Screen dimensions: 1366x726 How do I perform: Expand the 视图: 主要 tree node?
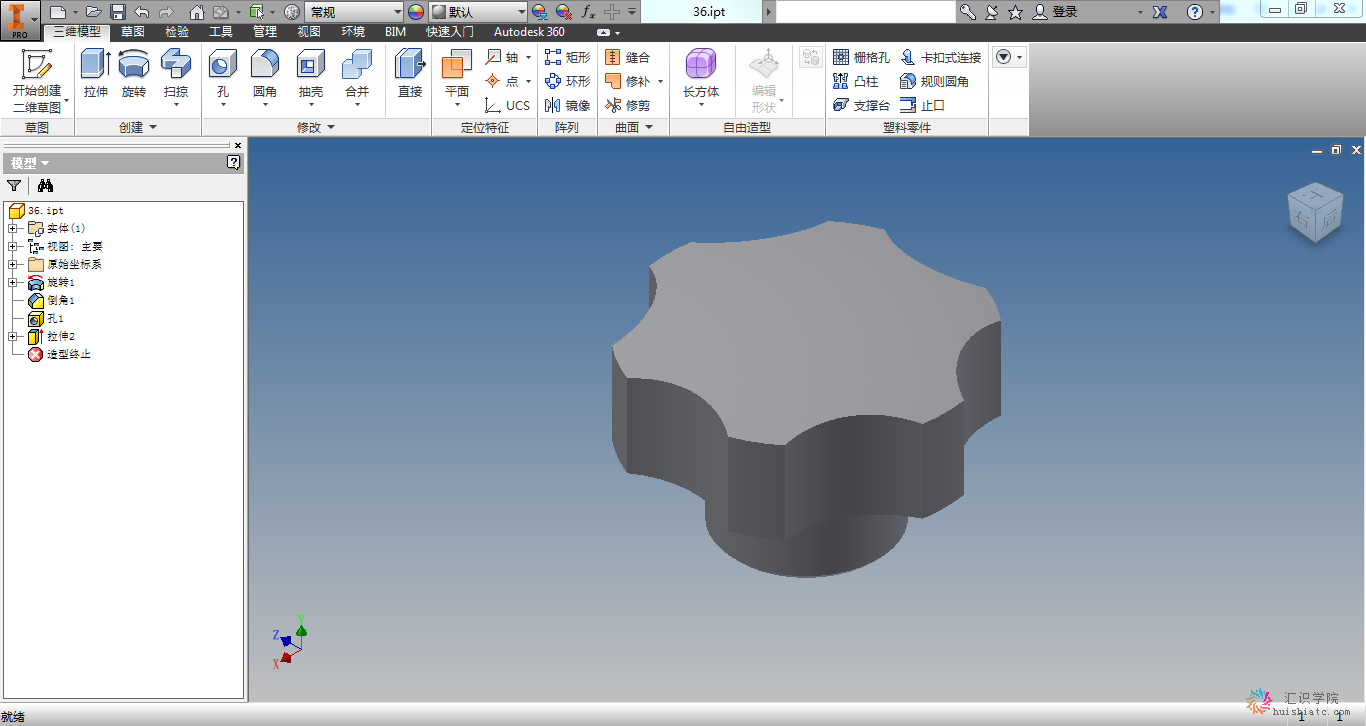(x=12, y=246)
